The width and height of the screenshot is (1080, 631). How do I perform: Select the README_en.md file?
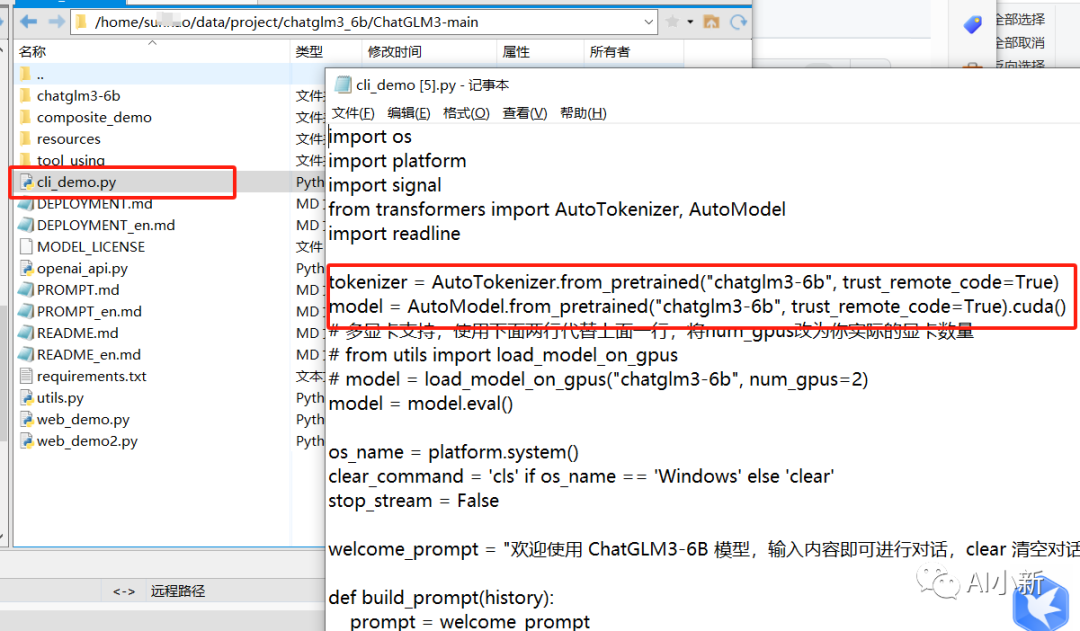pyautogui.click(x=88, y=355)
